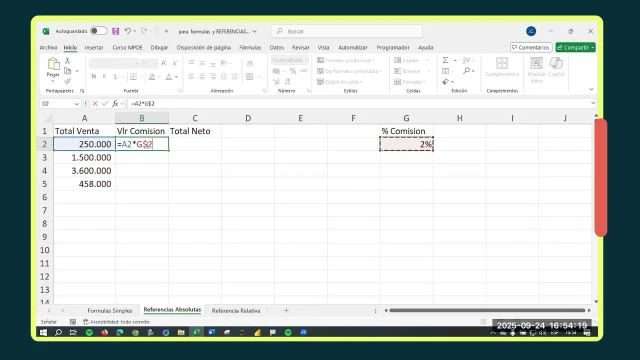Click the fx insert function icon

(x=115, y=104)
